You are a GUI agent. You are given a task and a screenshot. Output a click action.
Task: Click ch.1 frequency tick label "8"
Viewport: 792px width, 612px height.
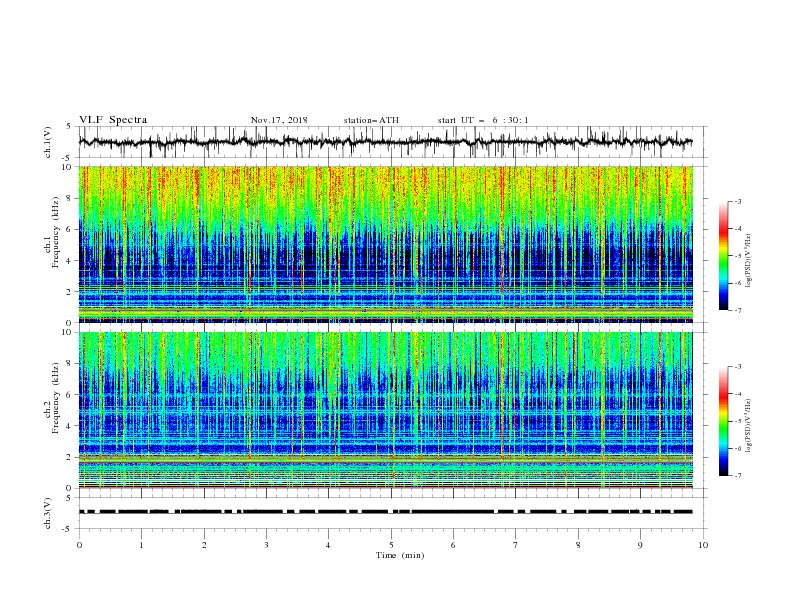[x=70, y=198]
